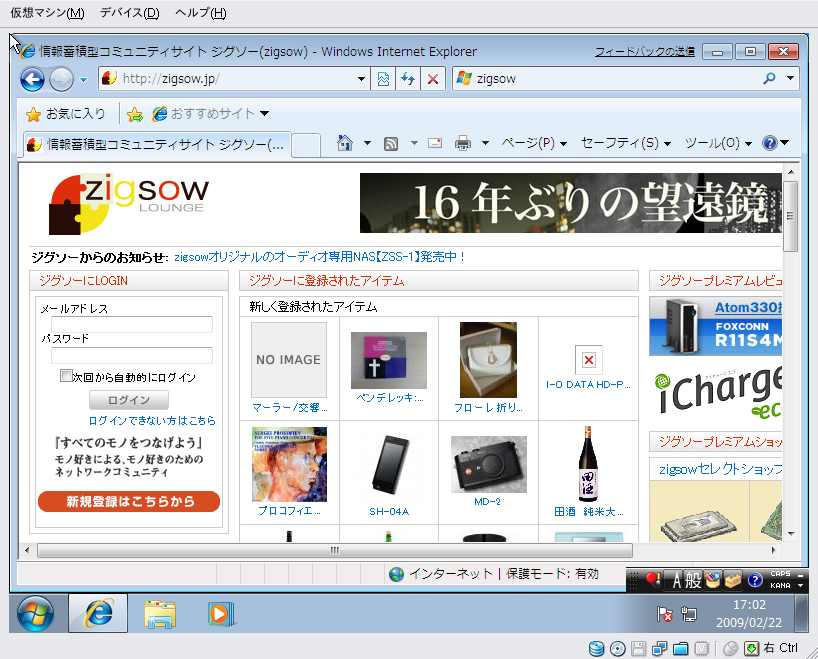Click the refresh page icon
Screen dimensions: 818x659
[408, 79]
